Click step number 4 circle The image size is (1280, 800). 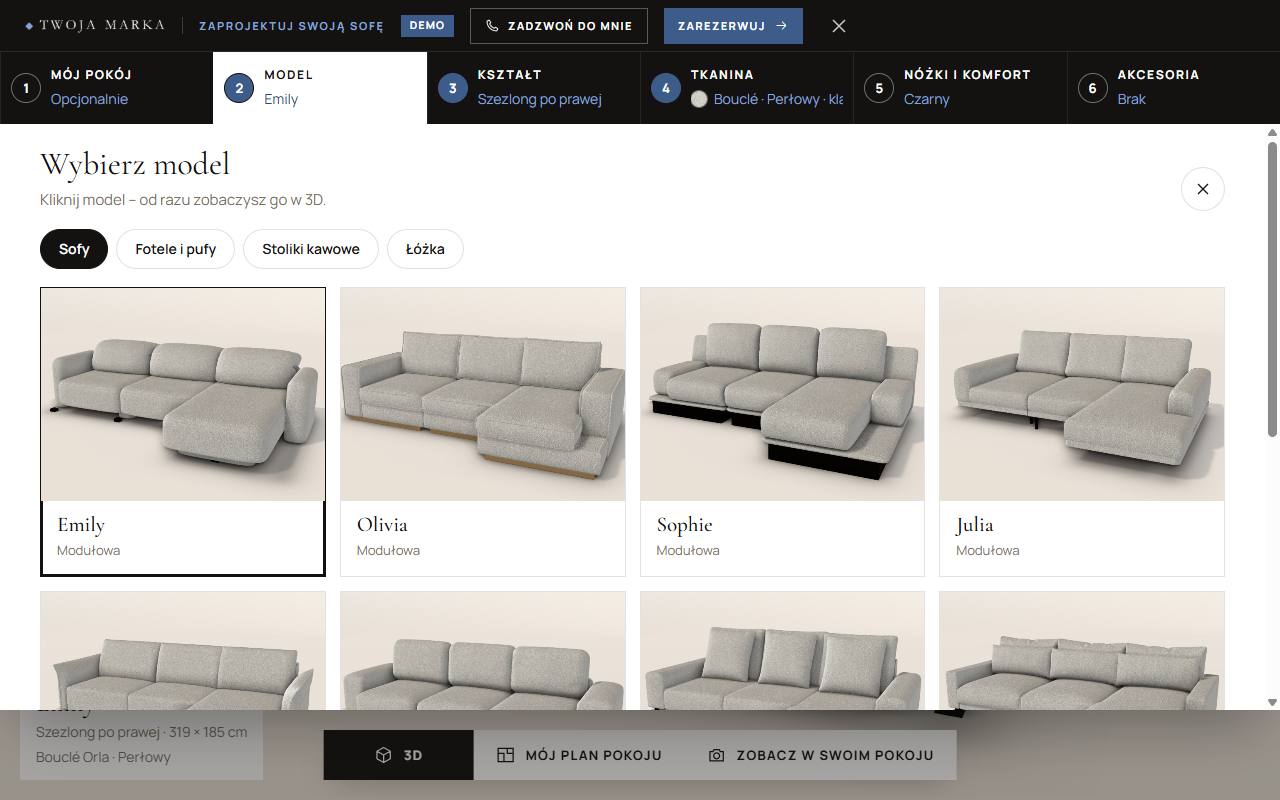(666, 88)
